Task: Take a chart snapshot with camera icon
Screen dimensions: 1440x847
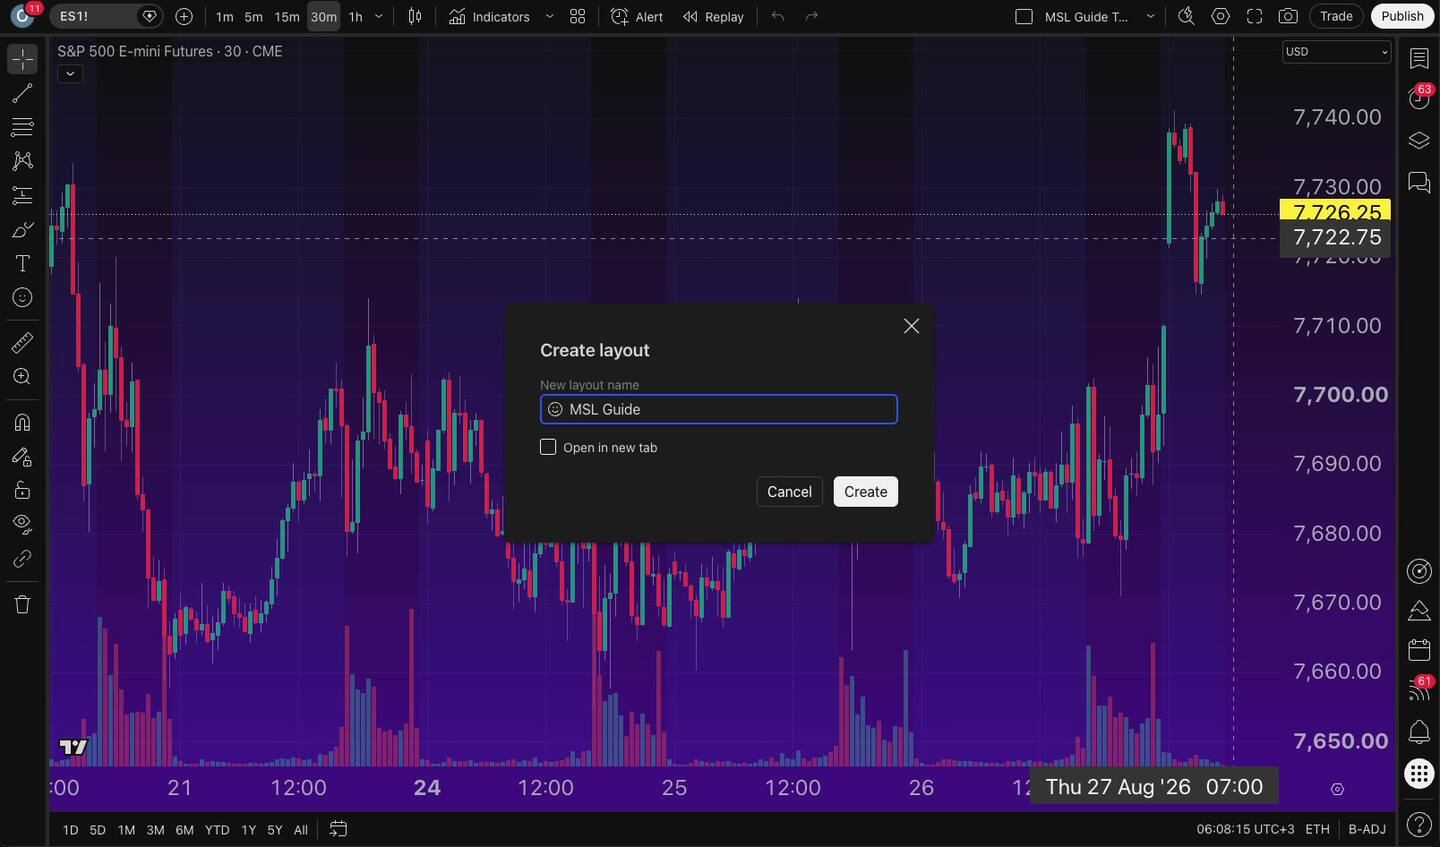Action: tap(1288, 17)
